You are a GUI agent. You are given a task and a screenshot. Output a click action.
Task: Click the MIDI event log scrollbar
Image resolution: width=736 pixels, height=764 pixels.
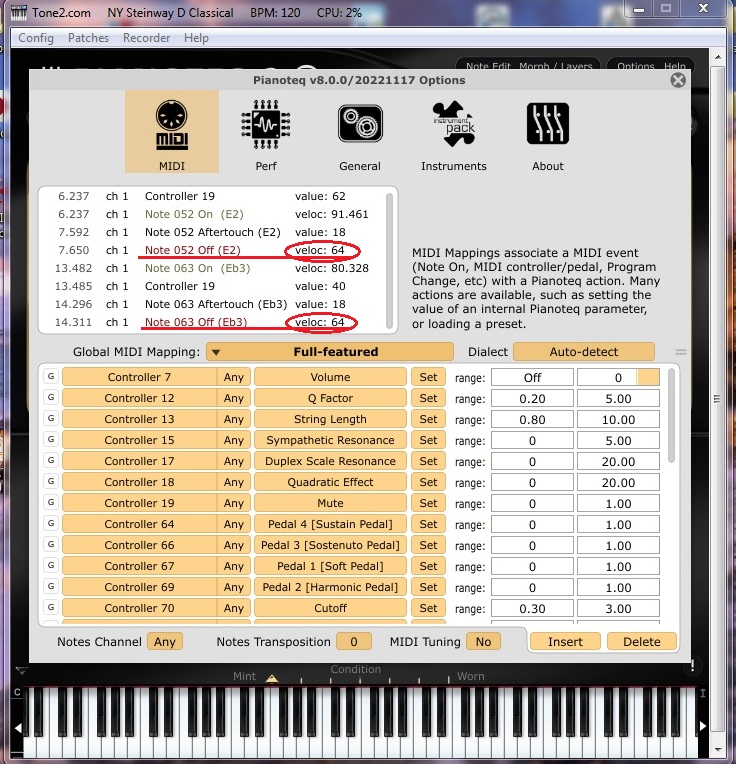389,261
